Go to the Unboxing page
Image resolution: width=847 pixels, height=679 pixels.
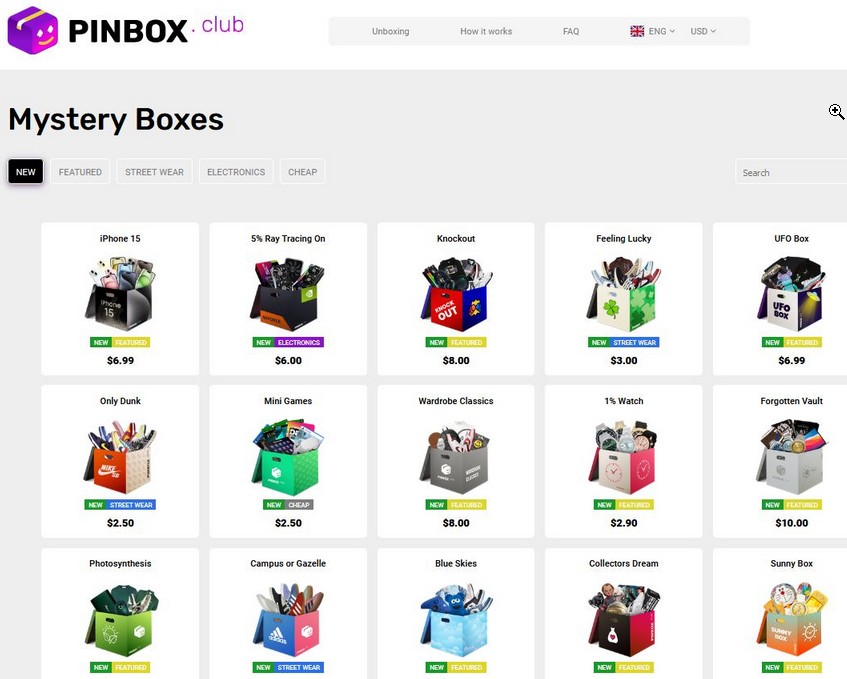pyautogui.click(x=391, y=31)
